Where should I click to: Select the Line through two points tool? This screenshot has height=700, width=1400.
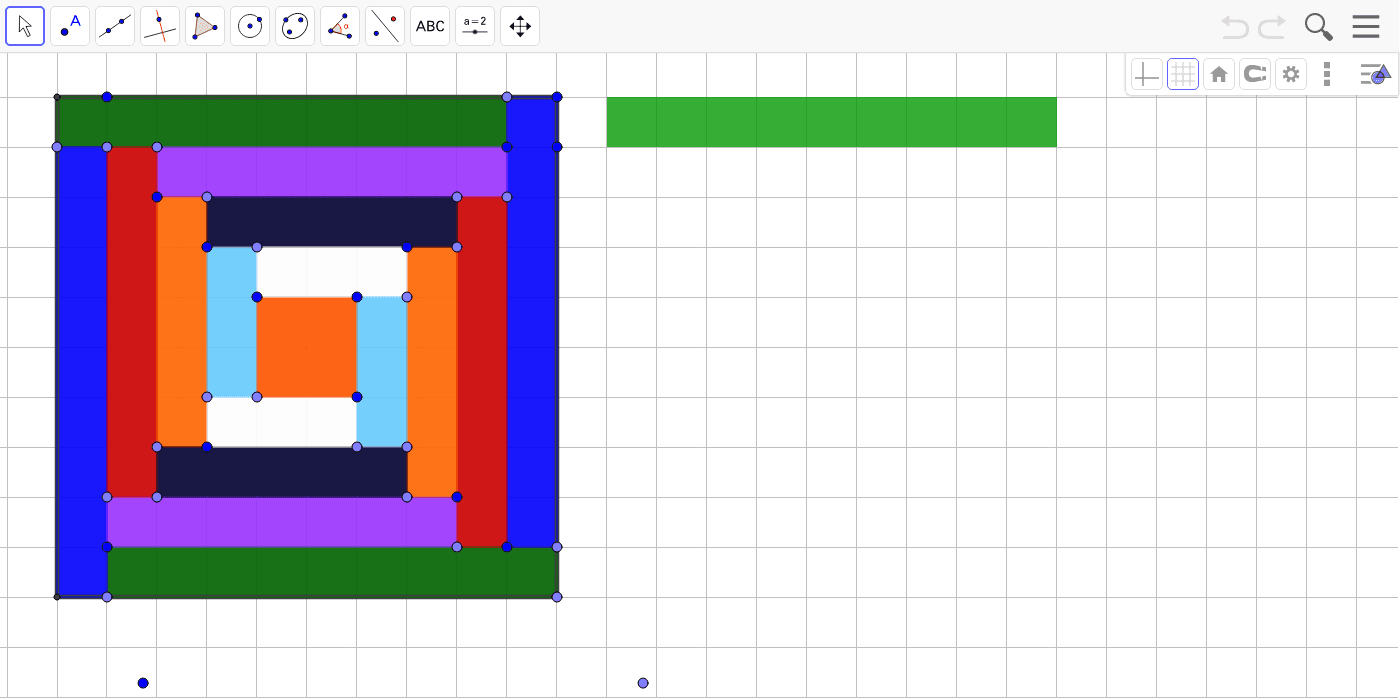[115, 26]
